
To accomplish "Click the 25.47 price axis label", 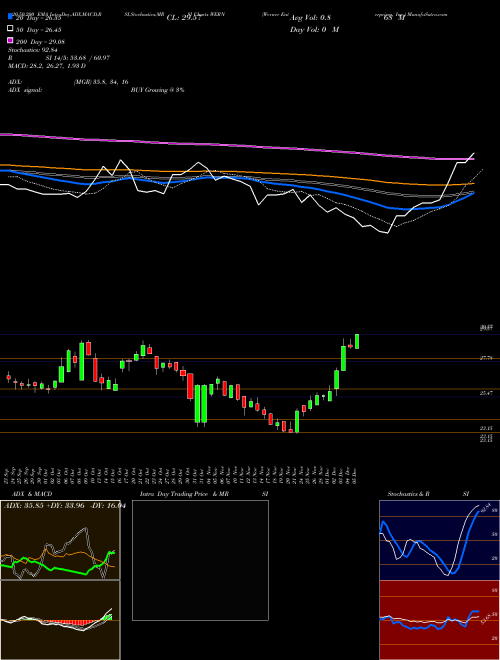I will [486, 393].
